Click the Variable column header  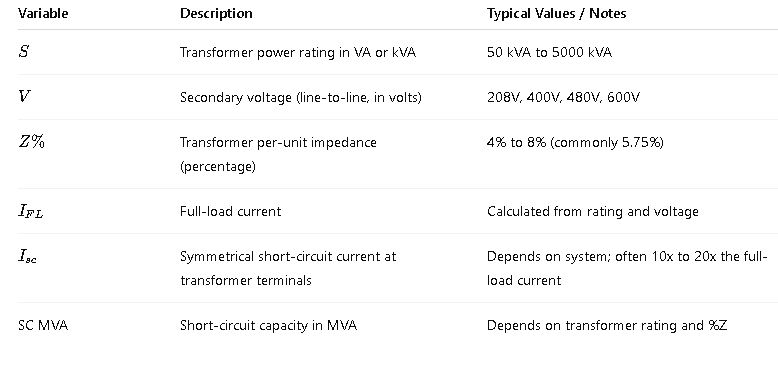coord(43,13)
